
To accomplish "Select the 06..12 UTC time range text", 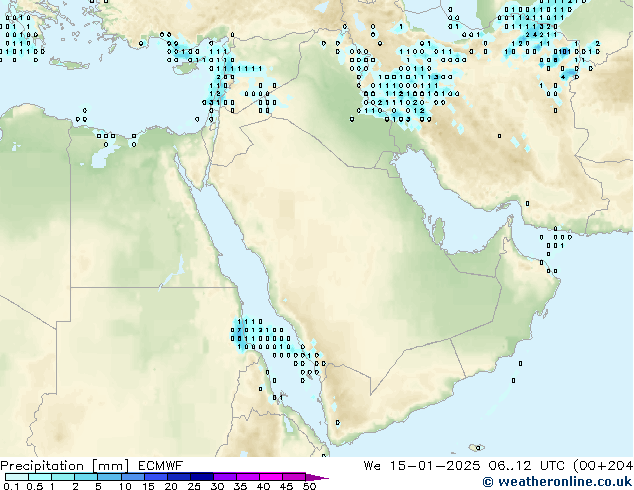I will pos(527,466).
